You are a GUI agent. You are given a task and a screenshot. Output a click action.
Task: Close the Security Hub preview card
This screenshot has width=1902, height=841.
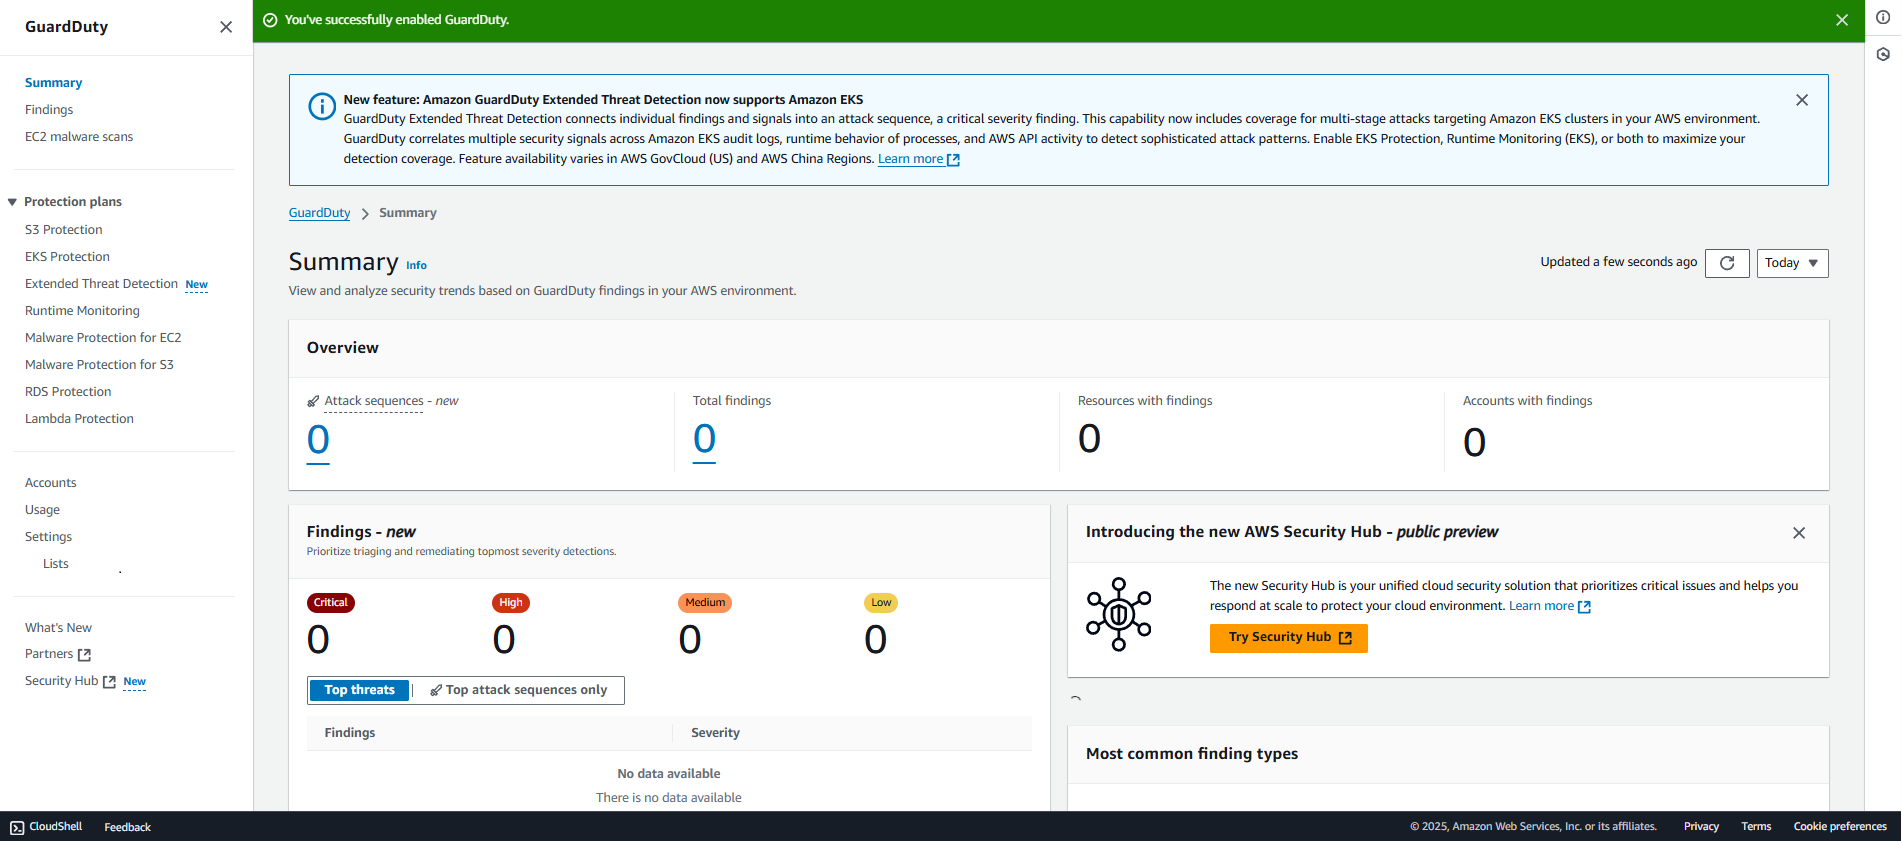(x=1799, y=533)
